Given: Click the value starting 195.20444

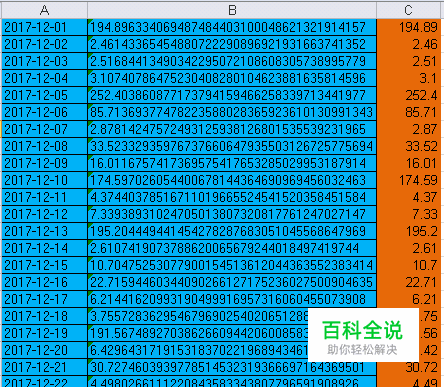Looking at the screenshot, I should [232, 231].
